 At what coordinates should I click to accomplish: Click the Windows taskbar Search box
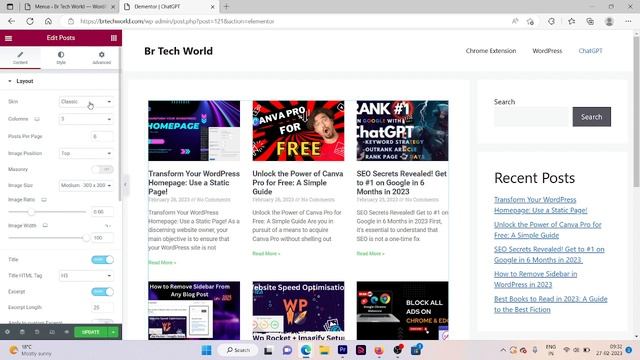tap(238, 350)
